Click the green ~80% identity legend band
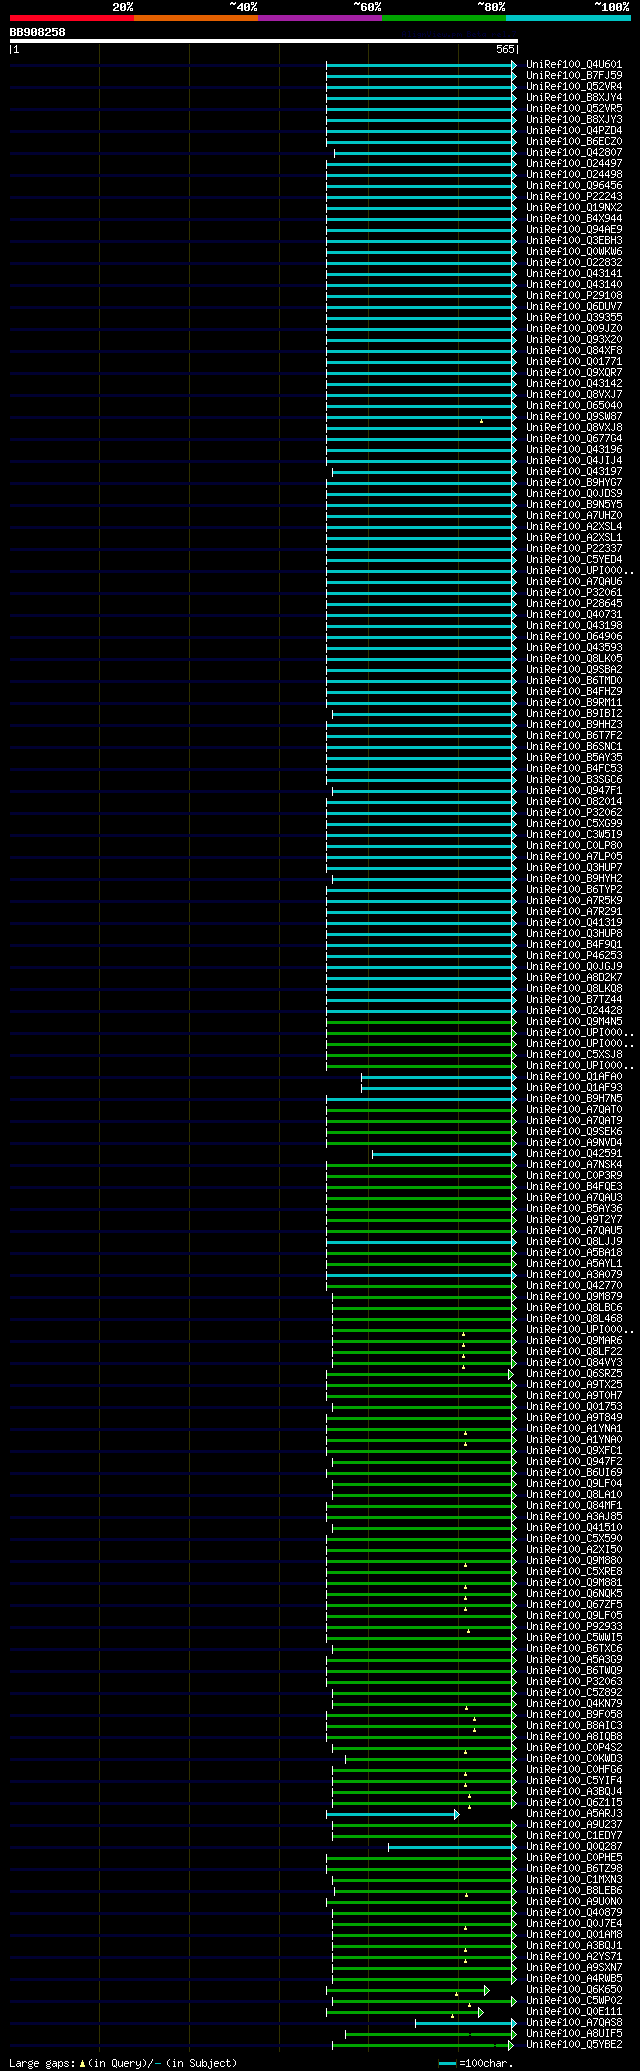The image size is (640, 2071). point(444,18)
